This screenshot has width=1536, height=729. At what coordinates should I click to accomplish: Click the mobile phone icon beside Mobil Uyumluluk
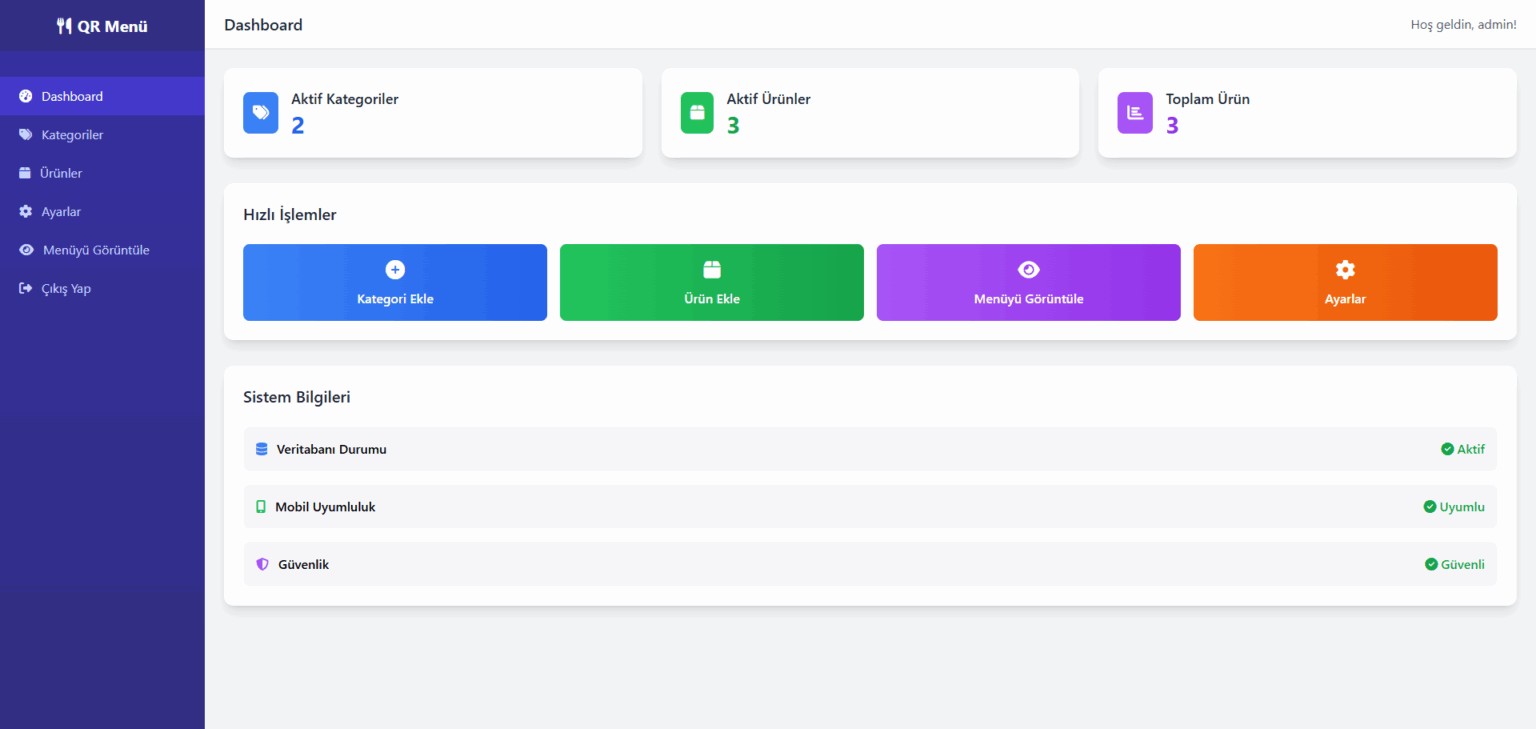coord(261,507)
